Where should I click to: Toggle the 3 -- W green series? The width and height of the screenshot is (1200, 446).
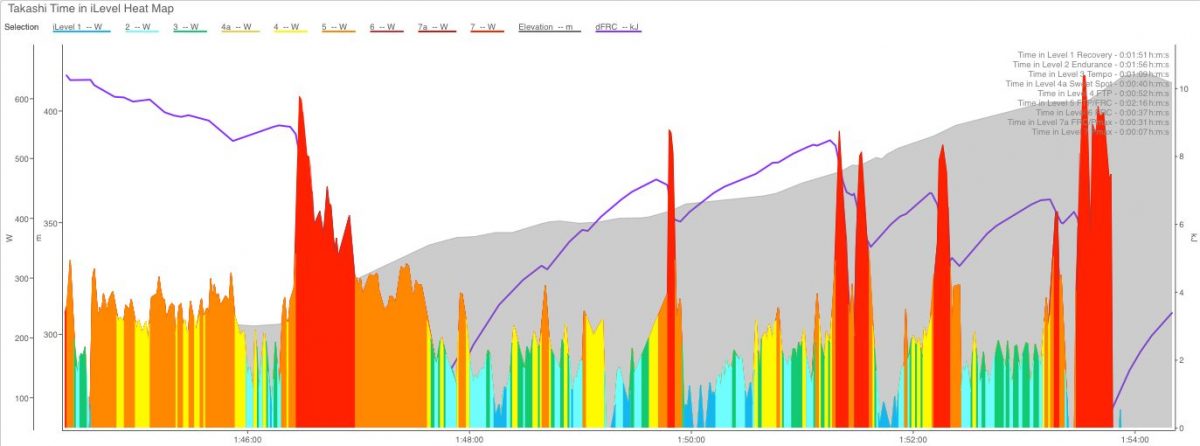(x=188, y=27)
